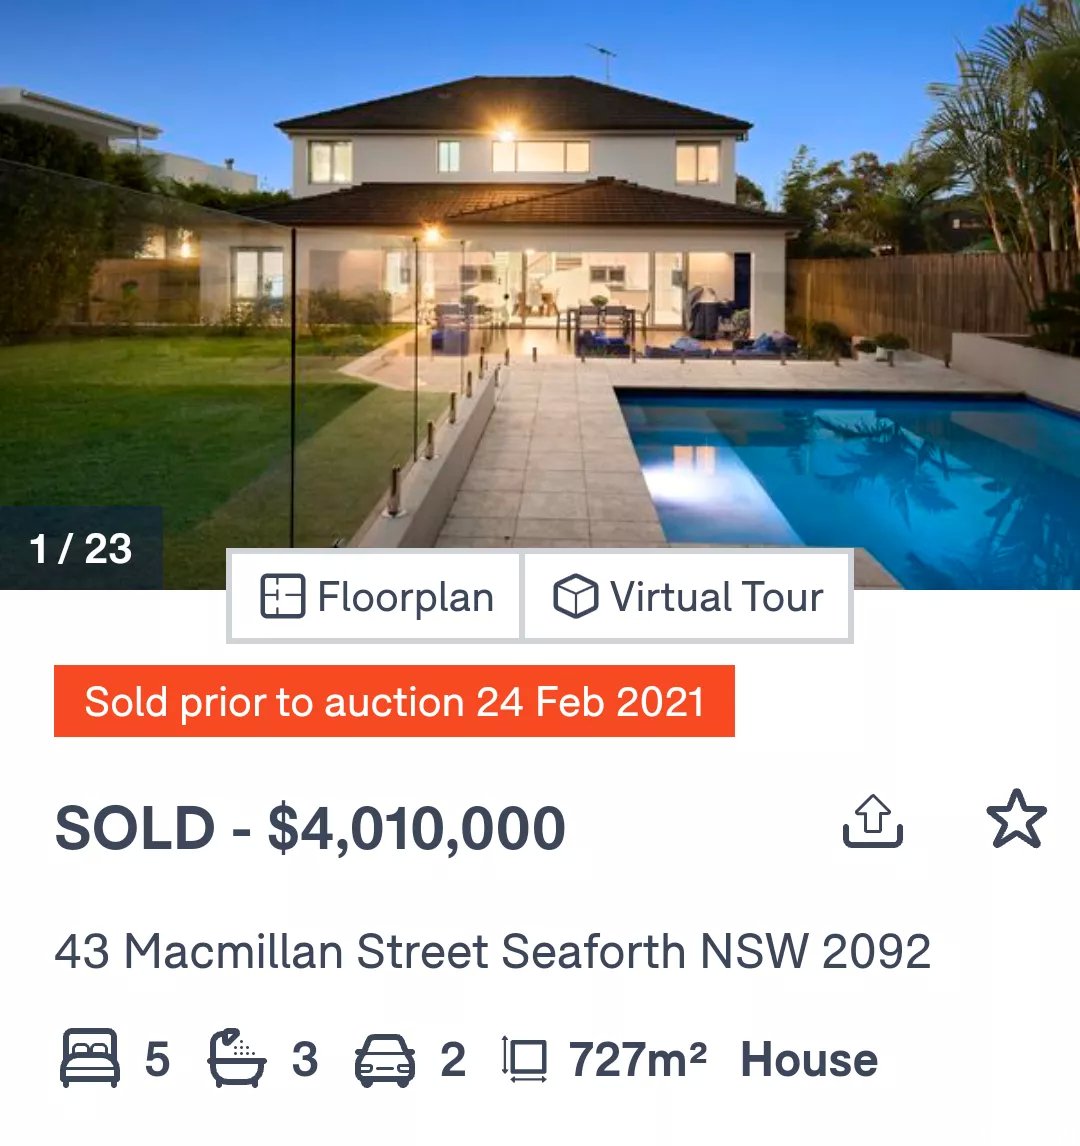This screenshot has width=1080, height=1146.
Task: Click the bathtub icon for bathrooms
Action: (x=237, y=1058)
